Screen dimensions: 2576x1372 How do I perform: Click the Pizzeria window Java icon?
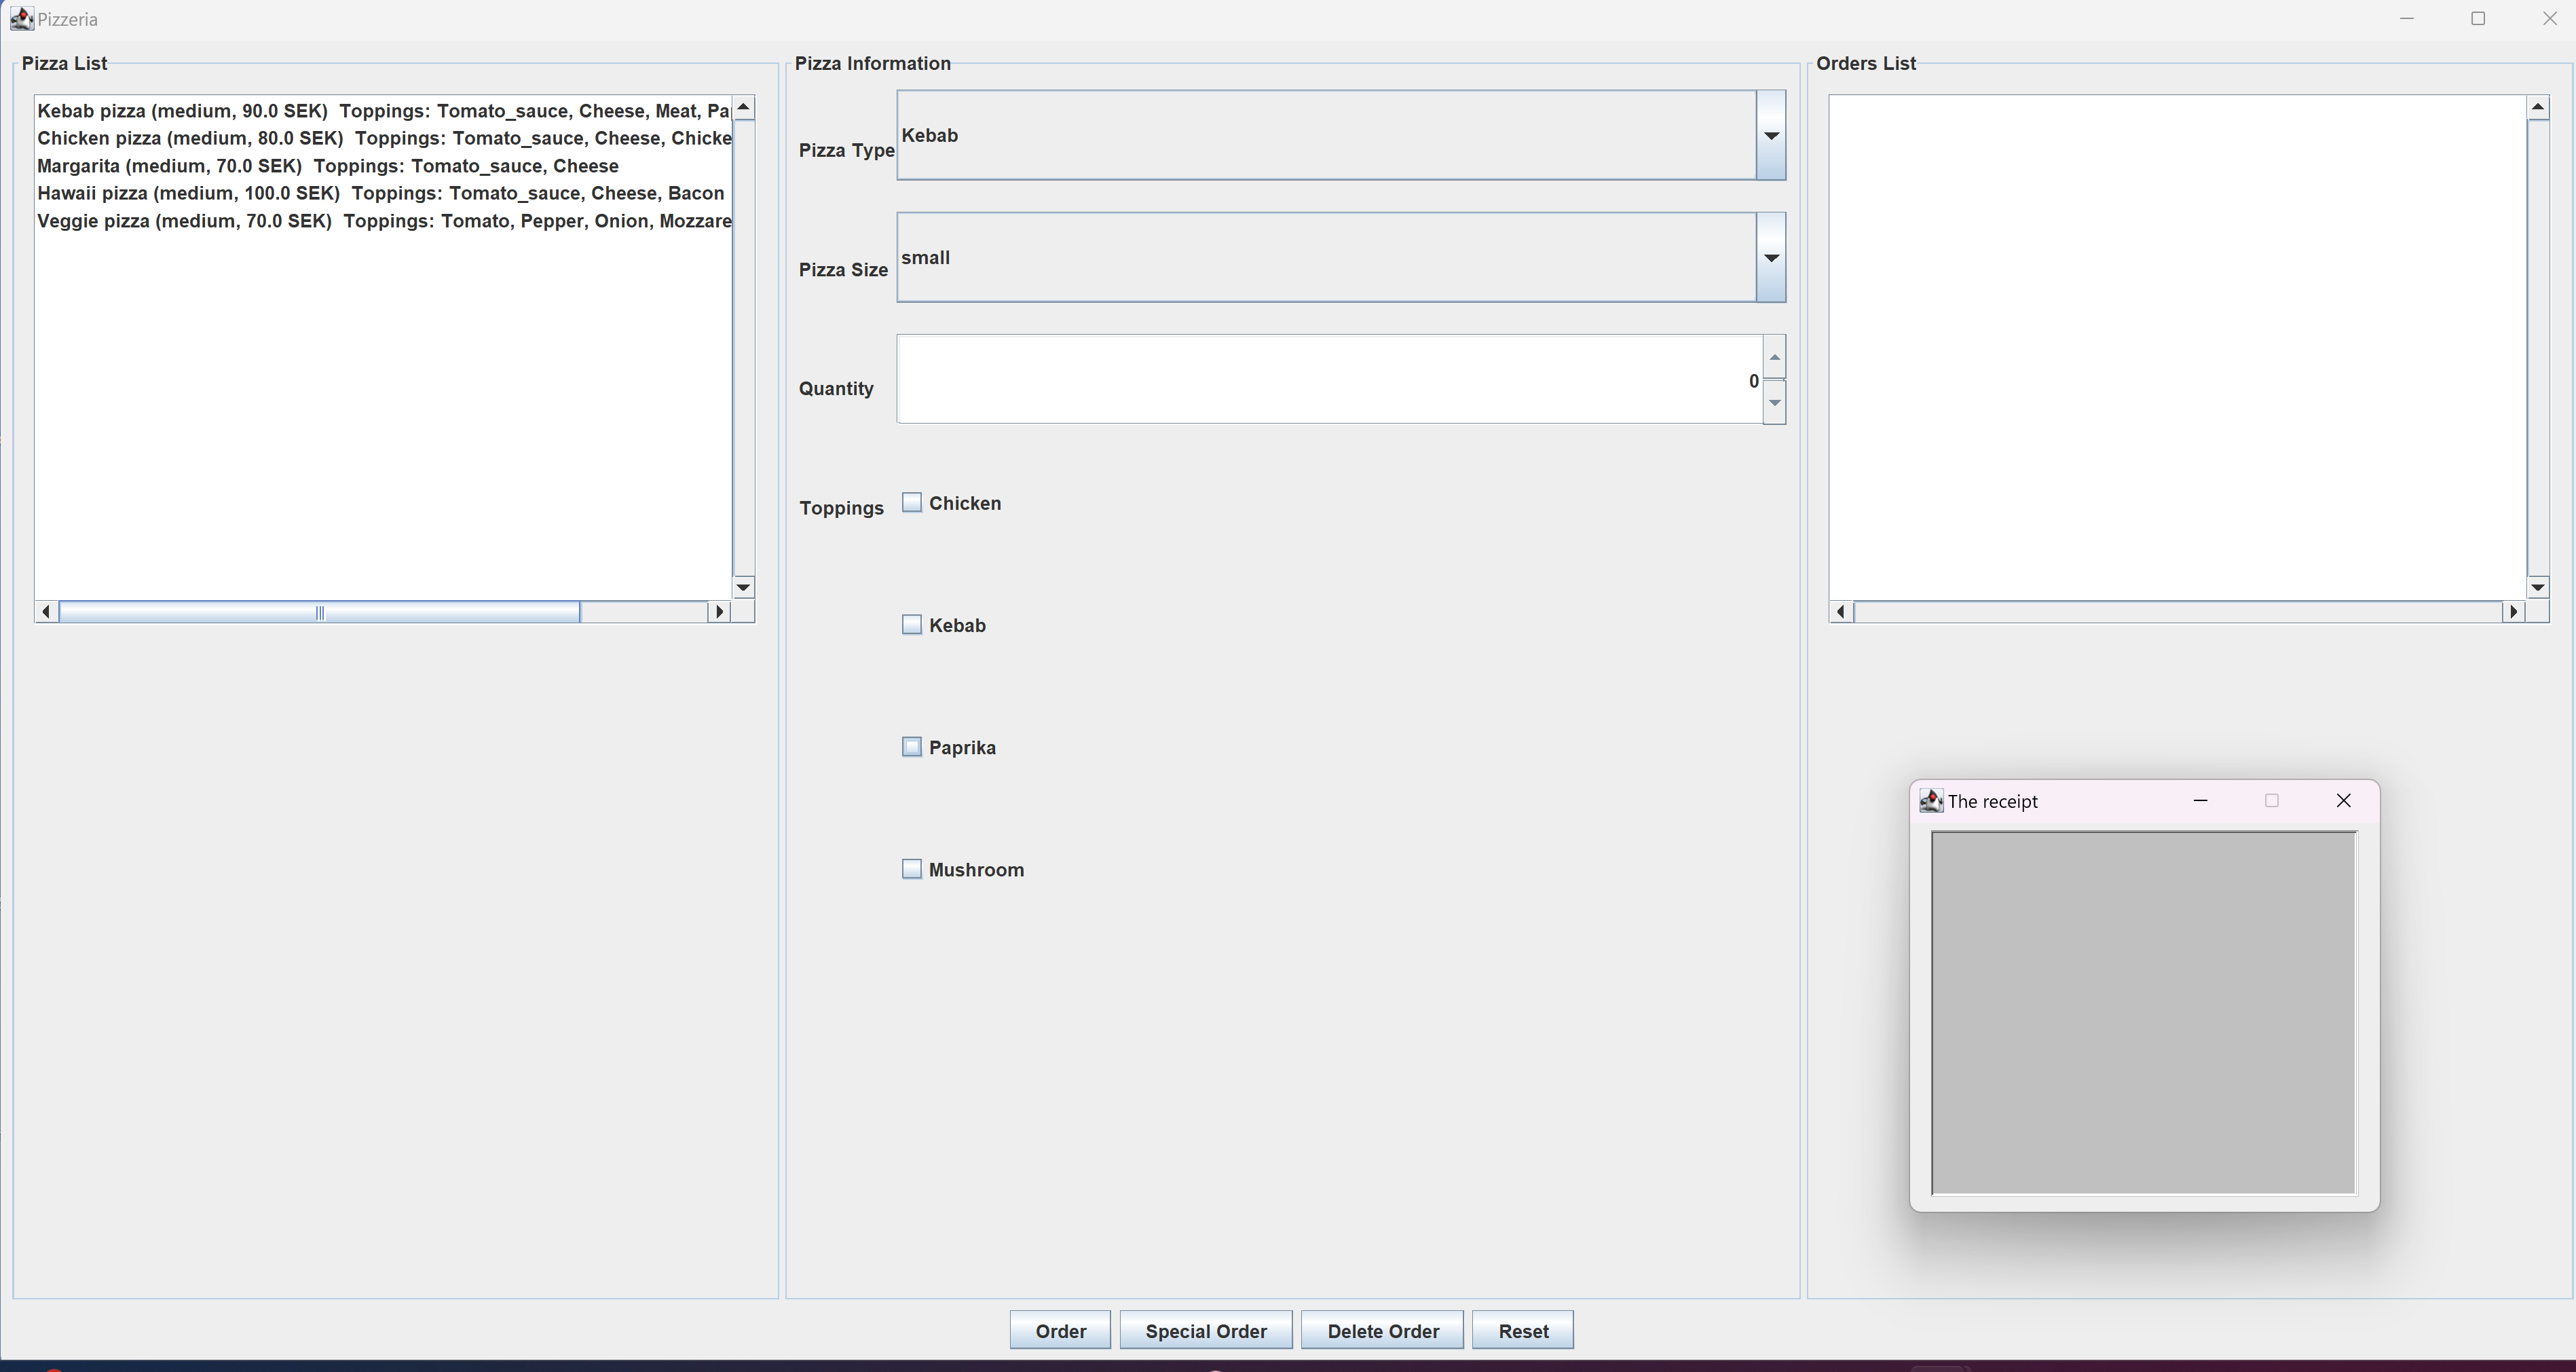coord(22,19)
